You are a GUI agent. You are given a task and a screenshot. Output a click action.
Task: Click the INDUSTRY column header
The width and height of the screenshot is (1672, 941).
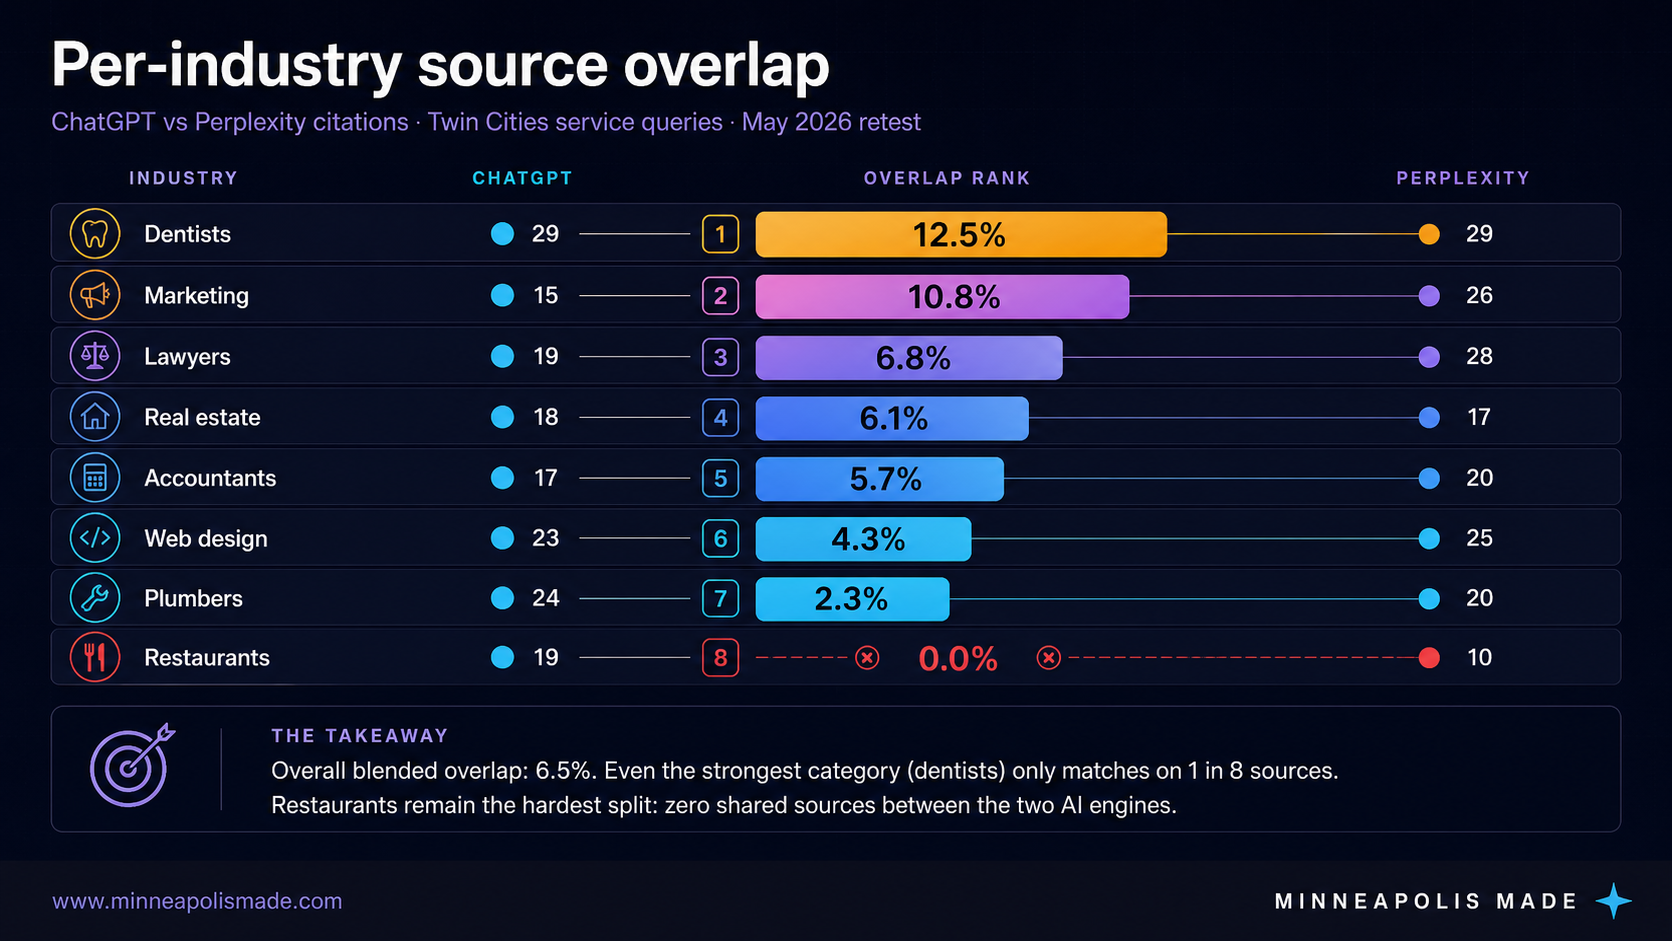[x=184, y=178]
